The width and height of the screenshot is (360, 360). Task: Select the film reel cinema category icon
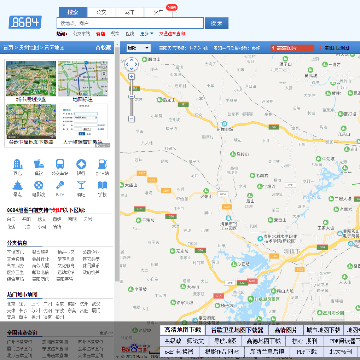tap(39, 185)
